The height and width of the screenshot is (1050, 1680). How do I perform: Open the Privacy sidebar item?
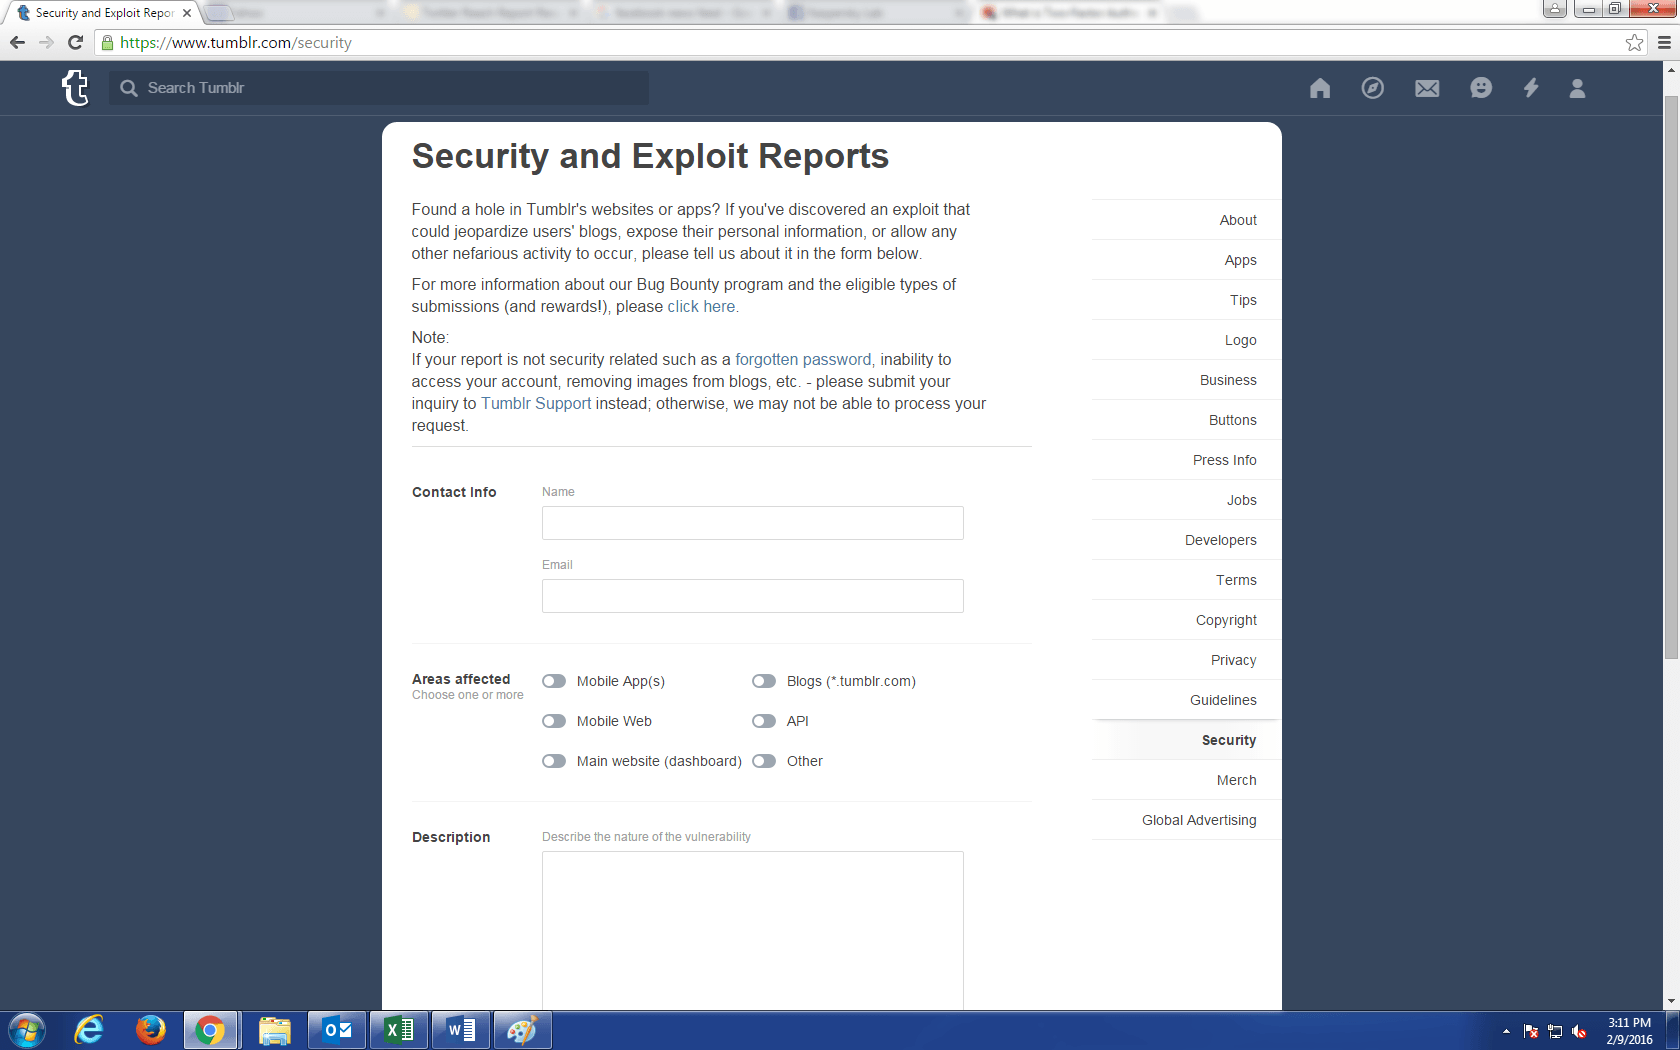(1186, 660)
